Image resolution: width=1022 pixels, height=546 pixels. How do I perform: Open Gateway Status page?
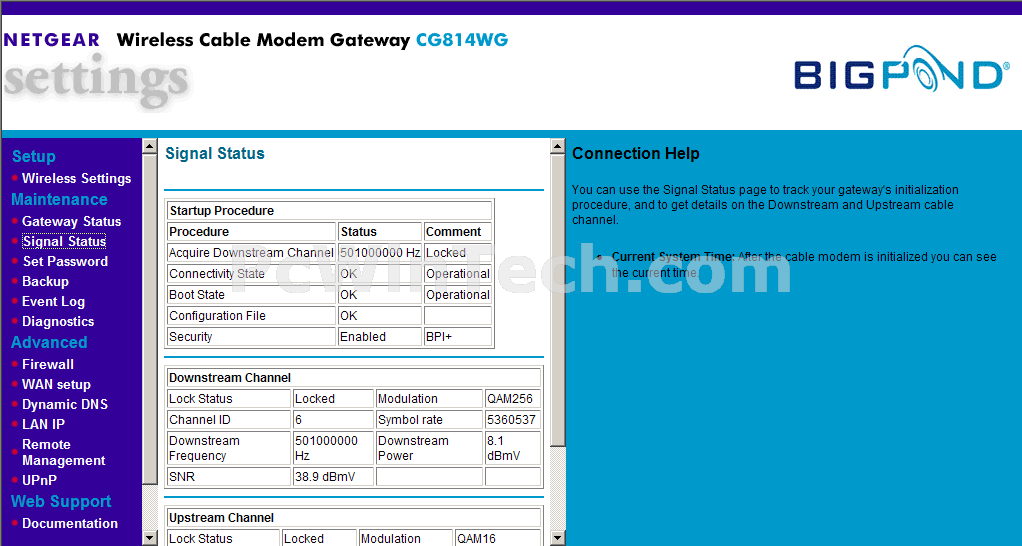coord(71,222)
